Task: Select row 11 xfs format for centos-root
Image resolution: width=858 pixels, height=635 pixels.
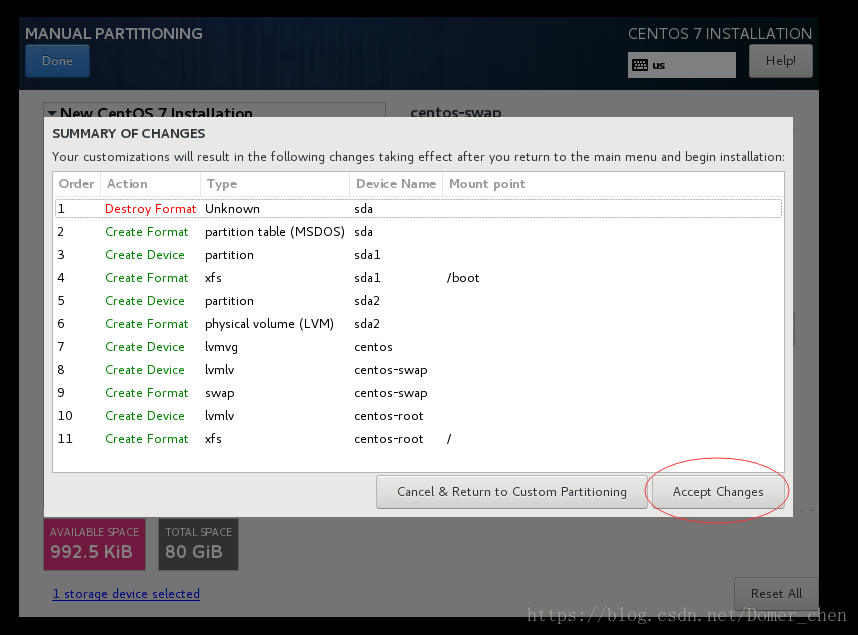Action: click(419, 438)
